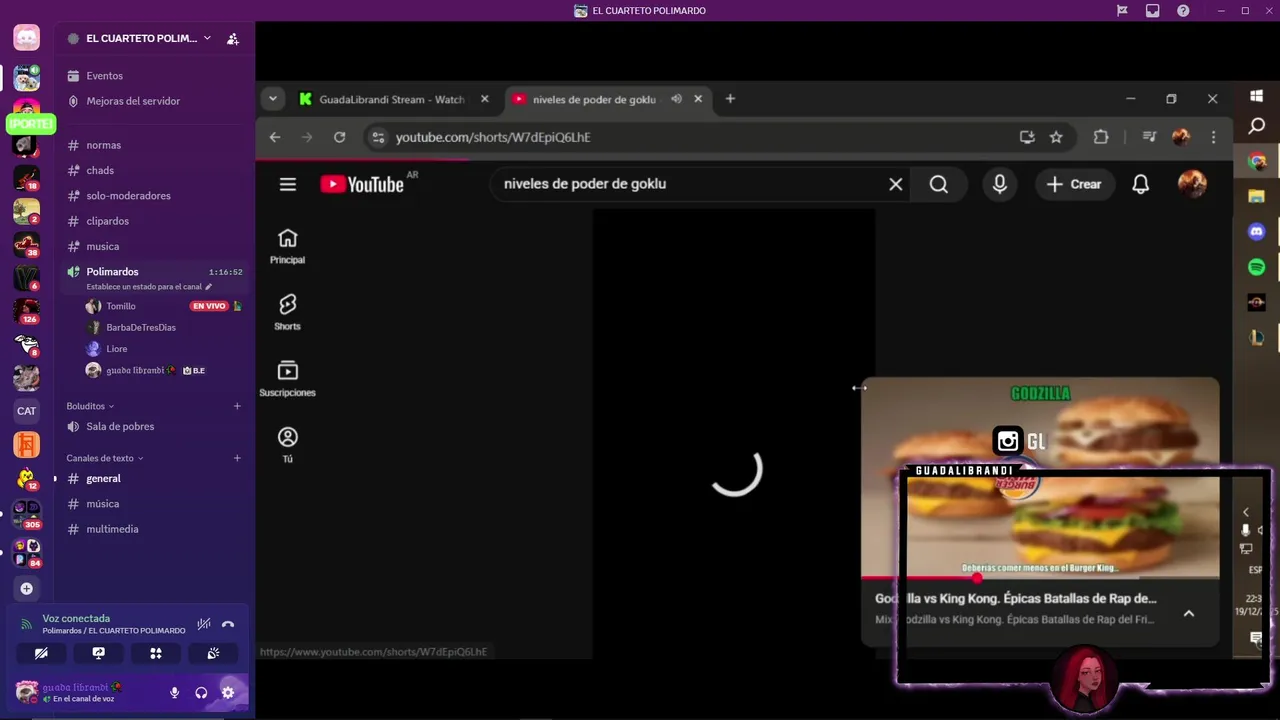Select the Polimardos voice channel
Viewport: 1280px width, 720px height.
click(x=112, y=271)
